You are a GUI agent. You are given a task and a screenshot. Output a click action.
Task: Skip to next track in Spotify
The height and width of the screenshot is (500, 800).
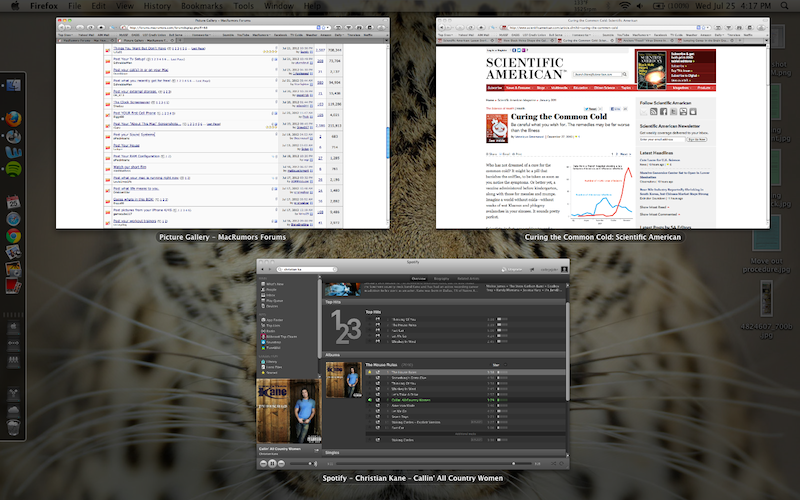[x=281, y=463]
